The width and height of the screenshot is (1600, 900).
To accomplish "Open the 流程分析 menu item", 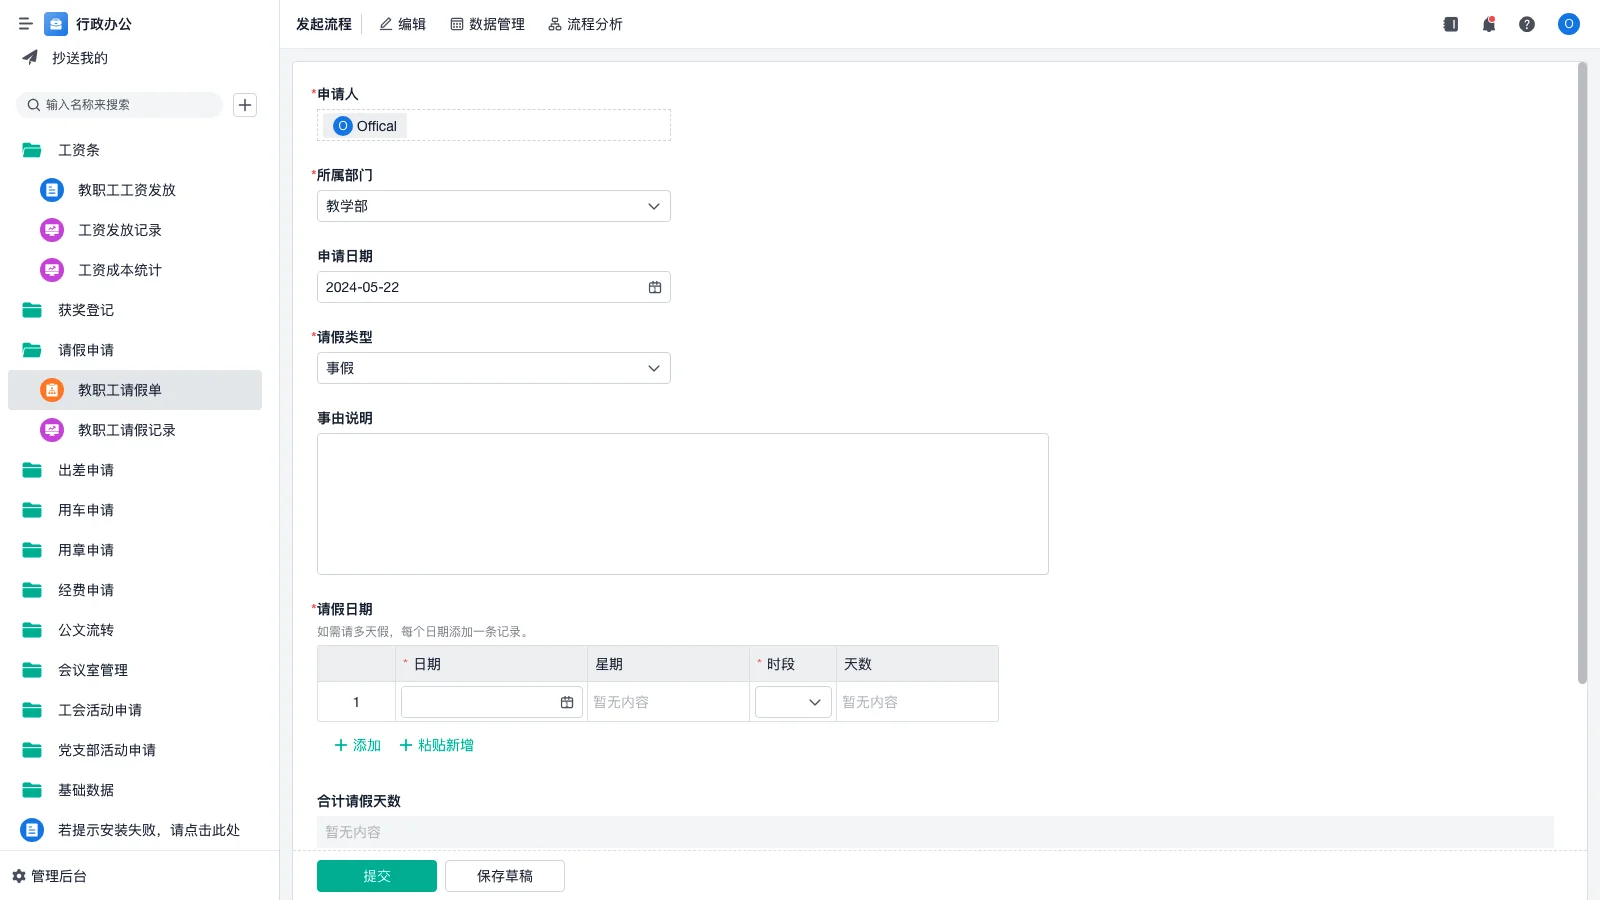I will (x=585, y=24).
